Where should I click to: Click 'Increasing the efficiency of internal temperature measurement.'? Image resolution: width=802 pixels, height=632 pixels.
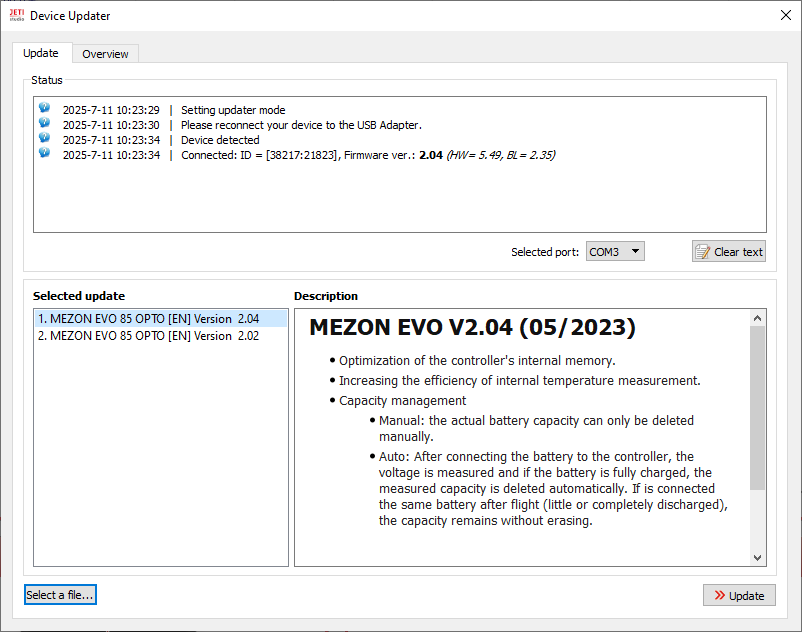click(x=520, y=380)
